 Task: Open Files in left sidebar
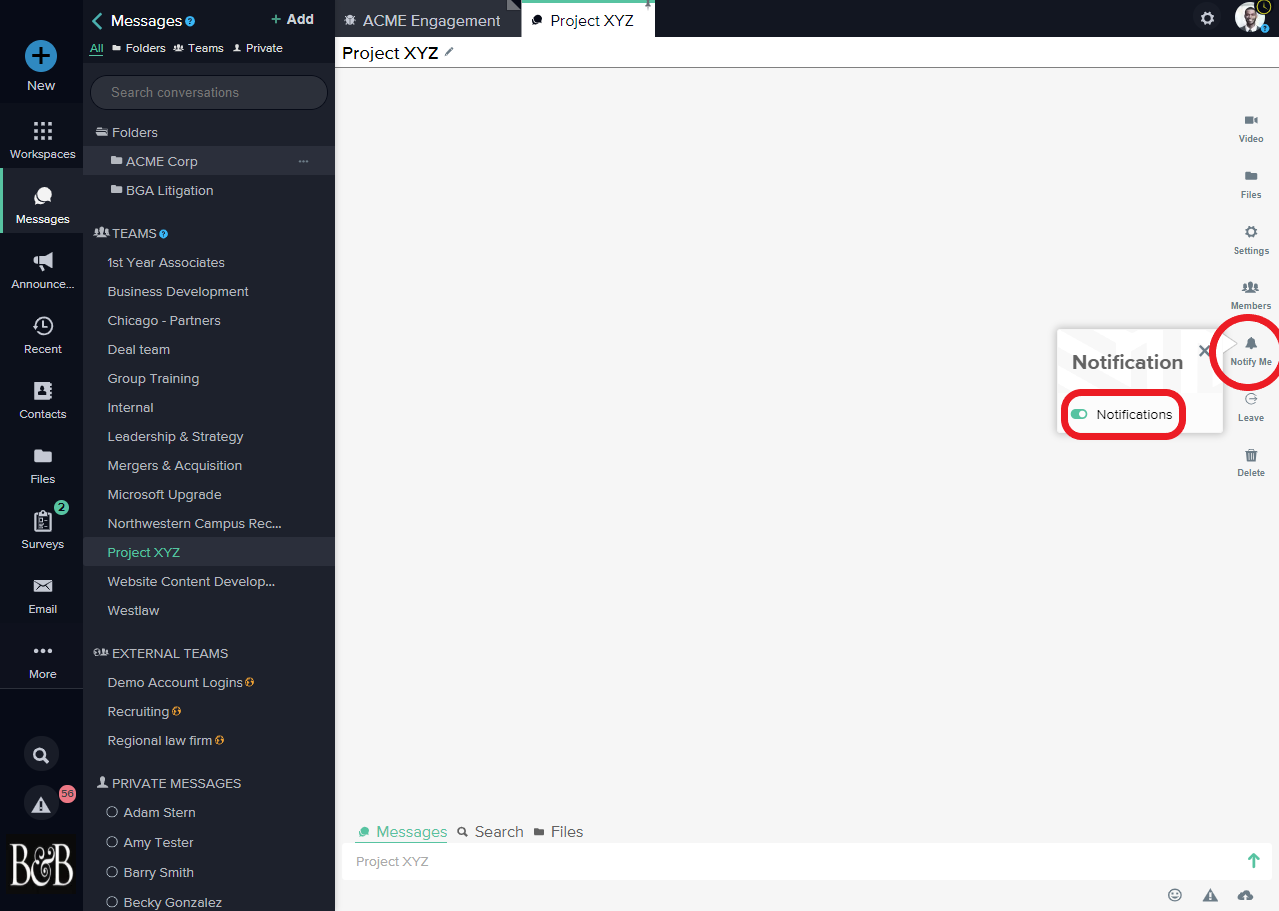[x=42, y=465]
